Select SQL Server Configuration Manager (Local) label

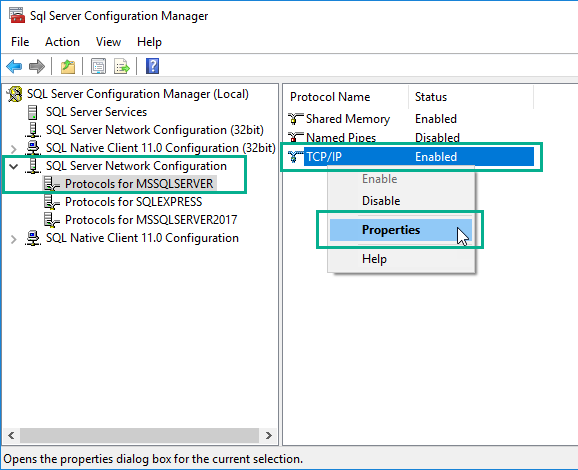pyautogui.click(x=138, y=94)
